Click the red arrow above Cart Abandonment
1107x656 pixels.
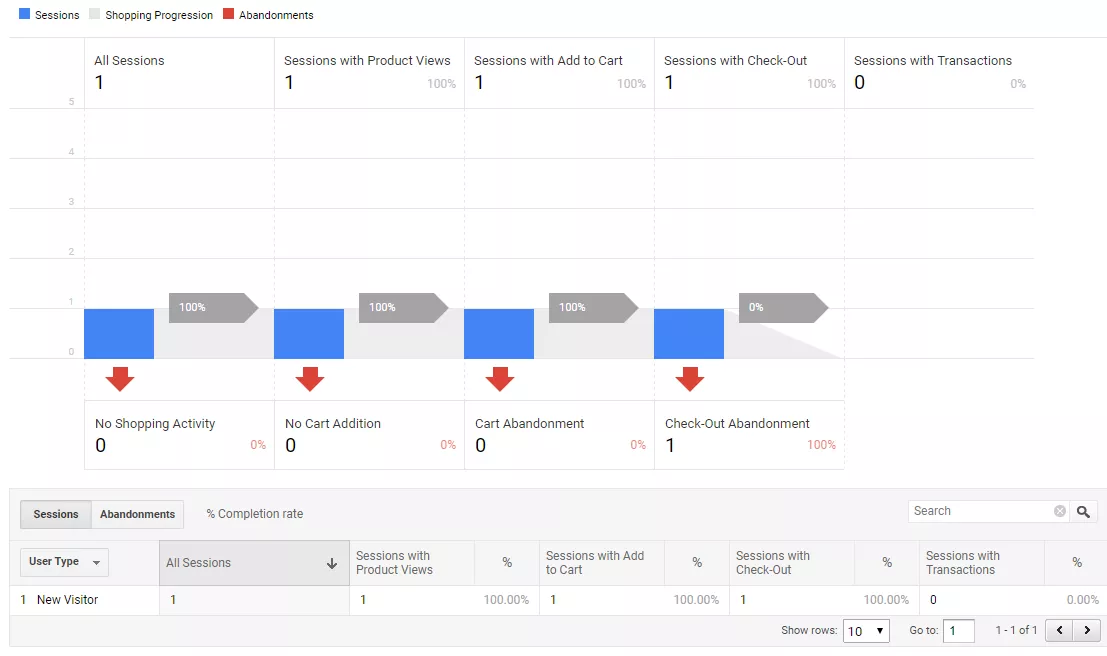pos(500,379)
